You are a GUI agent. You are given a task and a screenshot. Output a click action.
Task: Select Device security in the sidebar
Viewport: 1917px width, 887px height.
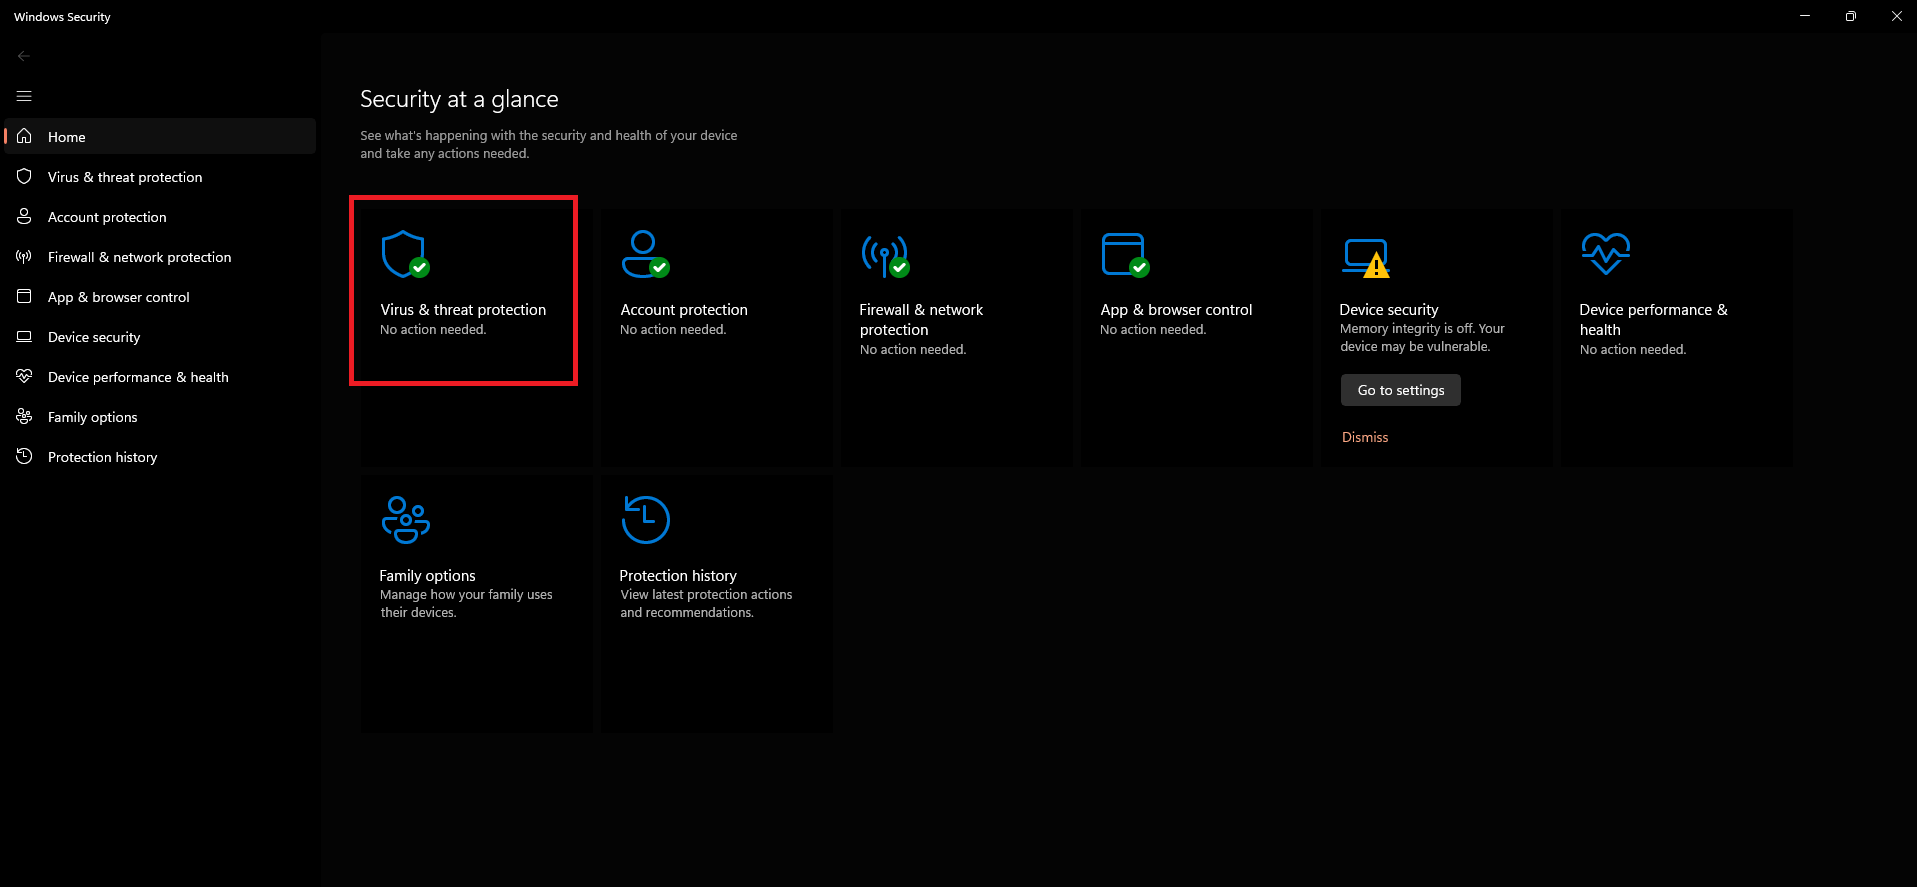click(94, 337)
